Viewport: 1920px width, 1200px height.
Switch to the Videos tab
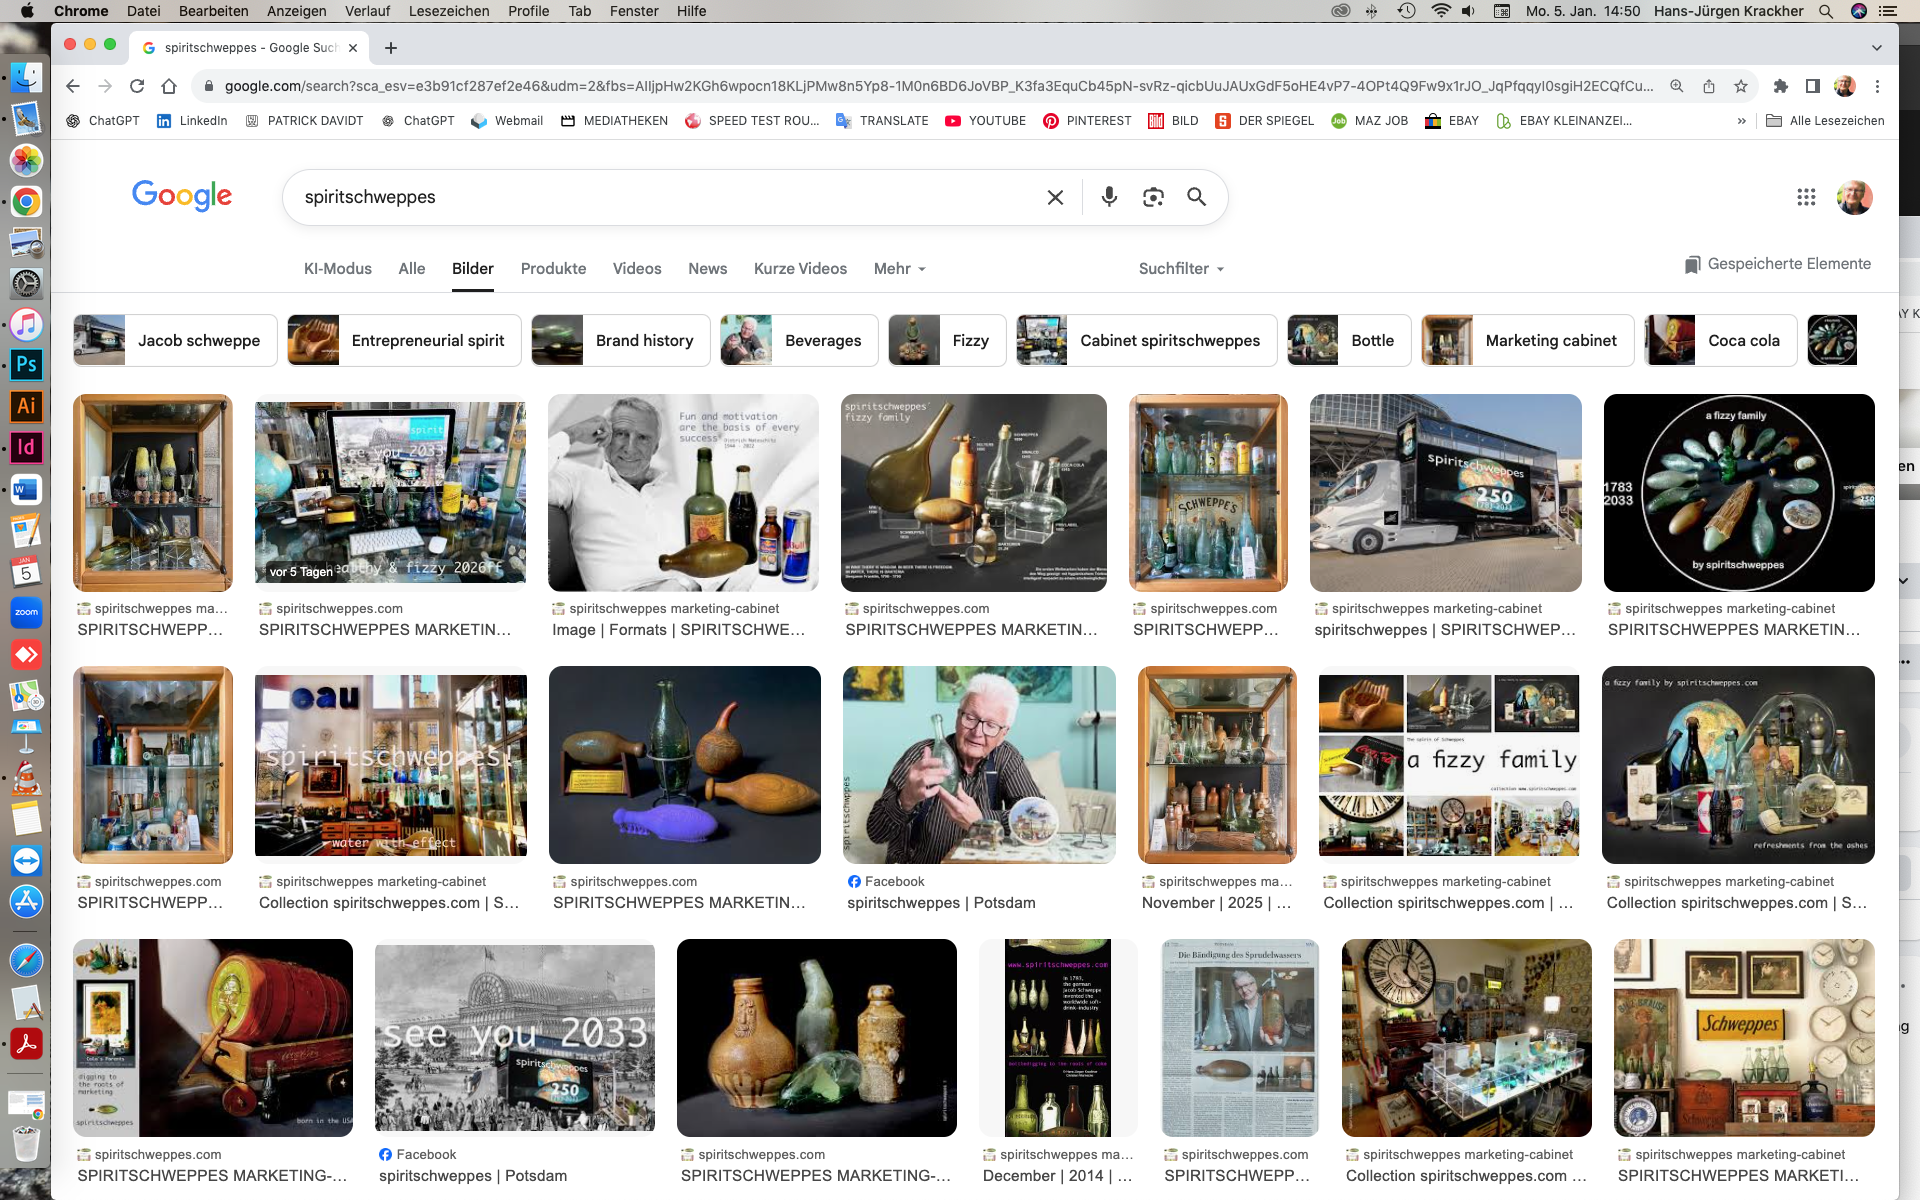[x=637, y=269]
